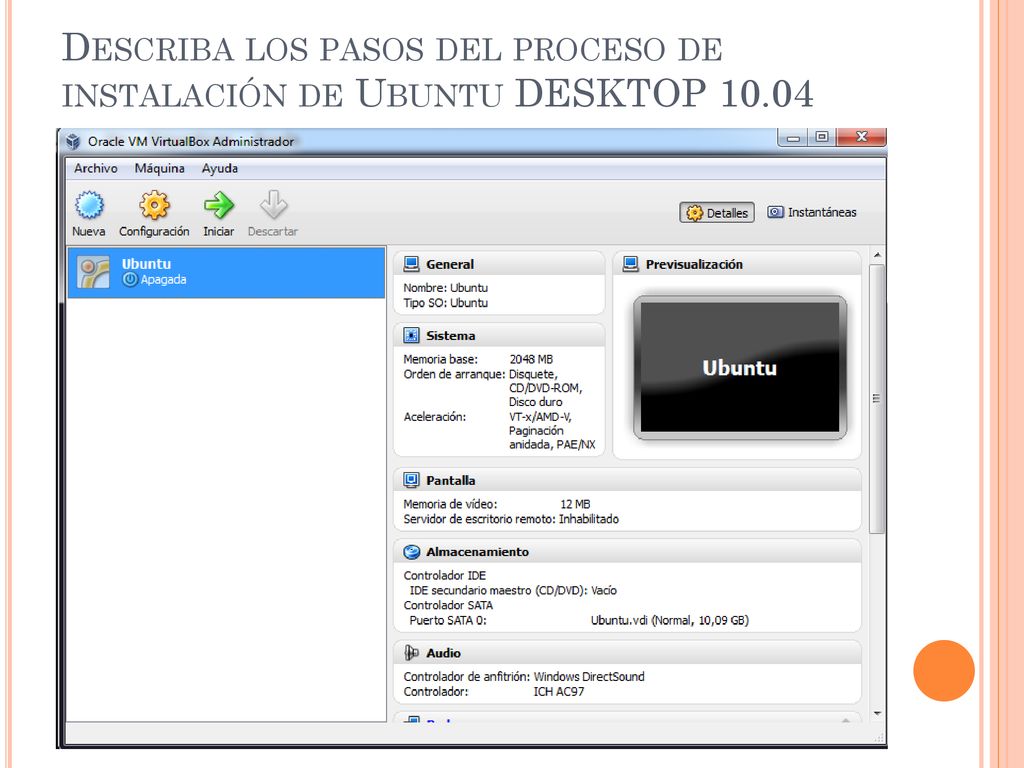Close the VirtualBox window
Screen dimensions: 1024x768
point(861,137)
